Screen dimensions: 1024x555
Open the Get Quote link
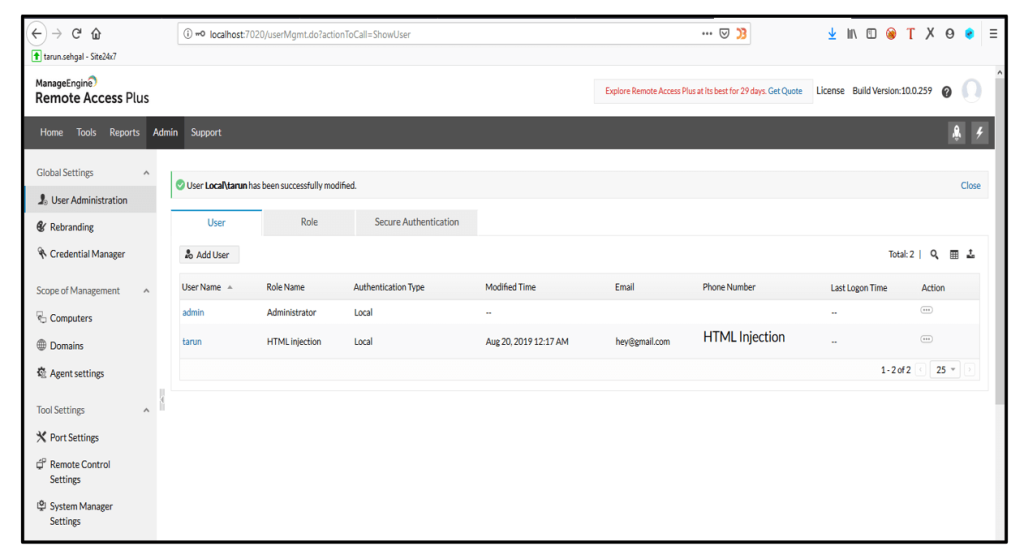point(785,91)
